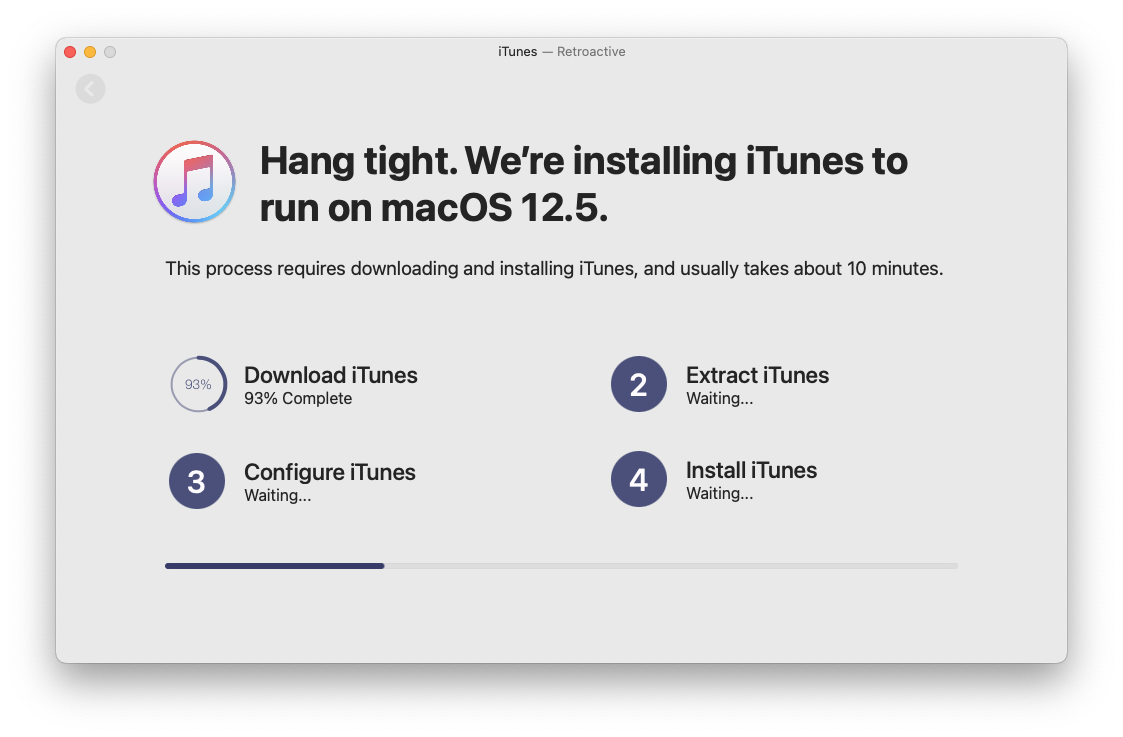The height and width of the screenshot is (737, 1123).
Task: Click "Waiting..." under Configure iTunes
Action: coord(278,495)
